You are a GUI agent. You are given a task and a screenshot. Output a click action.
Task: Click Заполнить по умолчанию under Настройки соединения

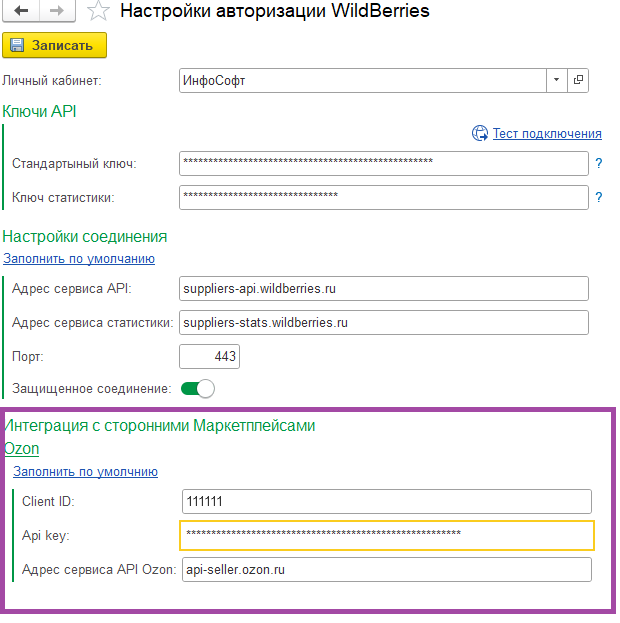click(x=79, y=259)
